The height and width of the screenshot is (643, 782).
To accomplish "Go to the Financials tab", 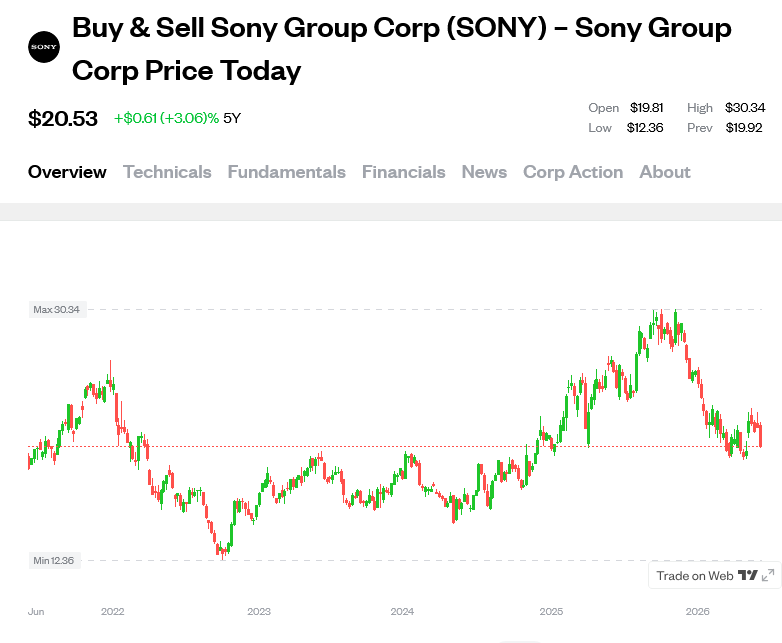I will 403,172.
